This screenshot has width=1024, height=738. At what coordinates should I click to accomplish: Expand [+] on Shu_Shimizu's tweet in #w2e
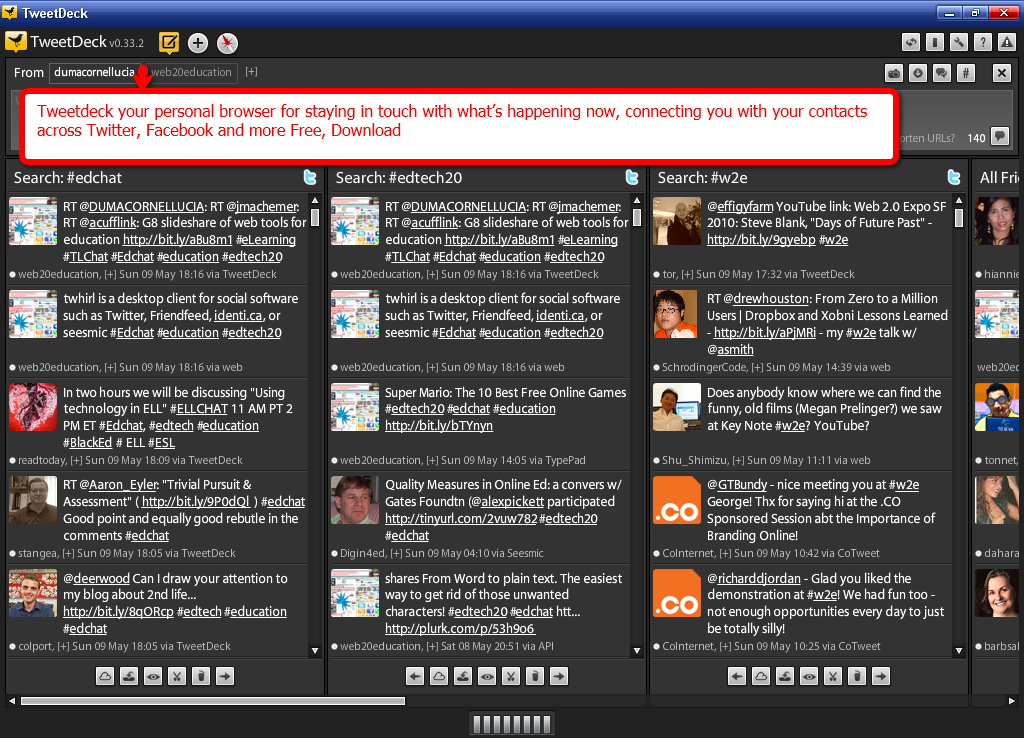tap(739, 460)
